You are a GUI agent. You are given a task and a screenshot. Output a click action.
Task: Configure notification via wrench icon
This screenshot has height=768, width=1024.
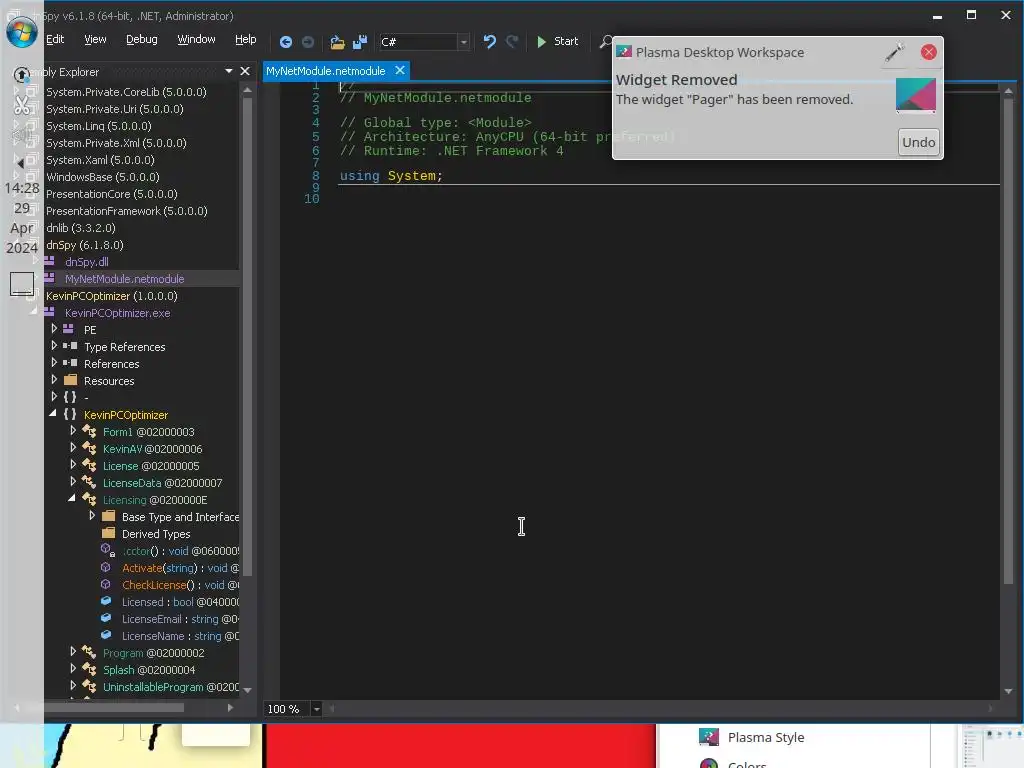click(x=895, y=52)
